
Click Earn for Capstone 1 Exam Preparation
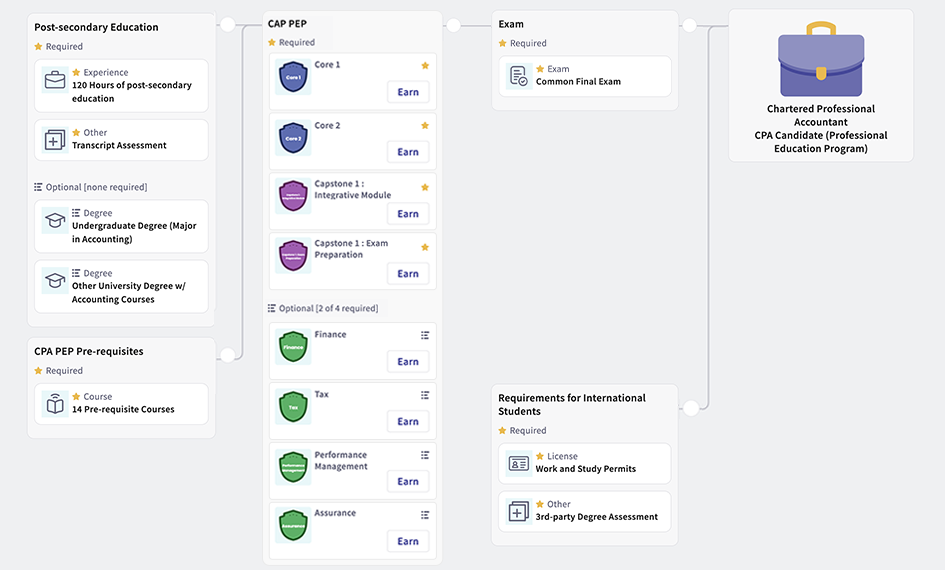tap(408, 274)
